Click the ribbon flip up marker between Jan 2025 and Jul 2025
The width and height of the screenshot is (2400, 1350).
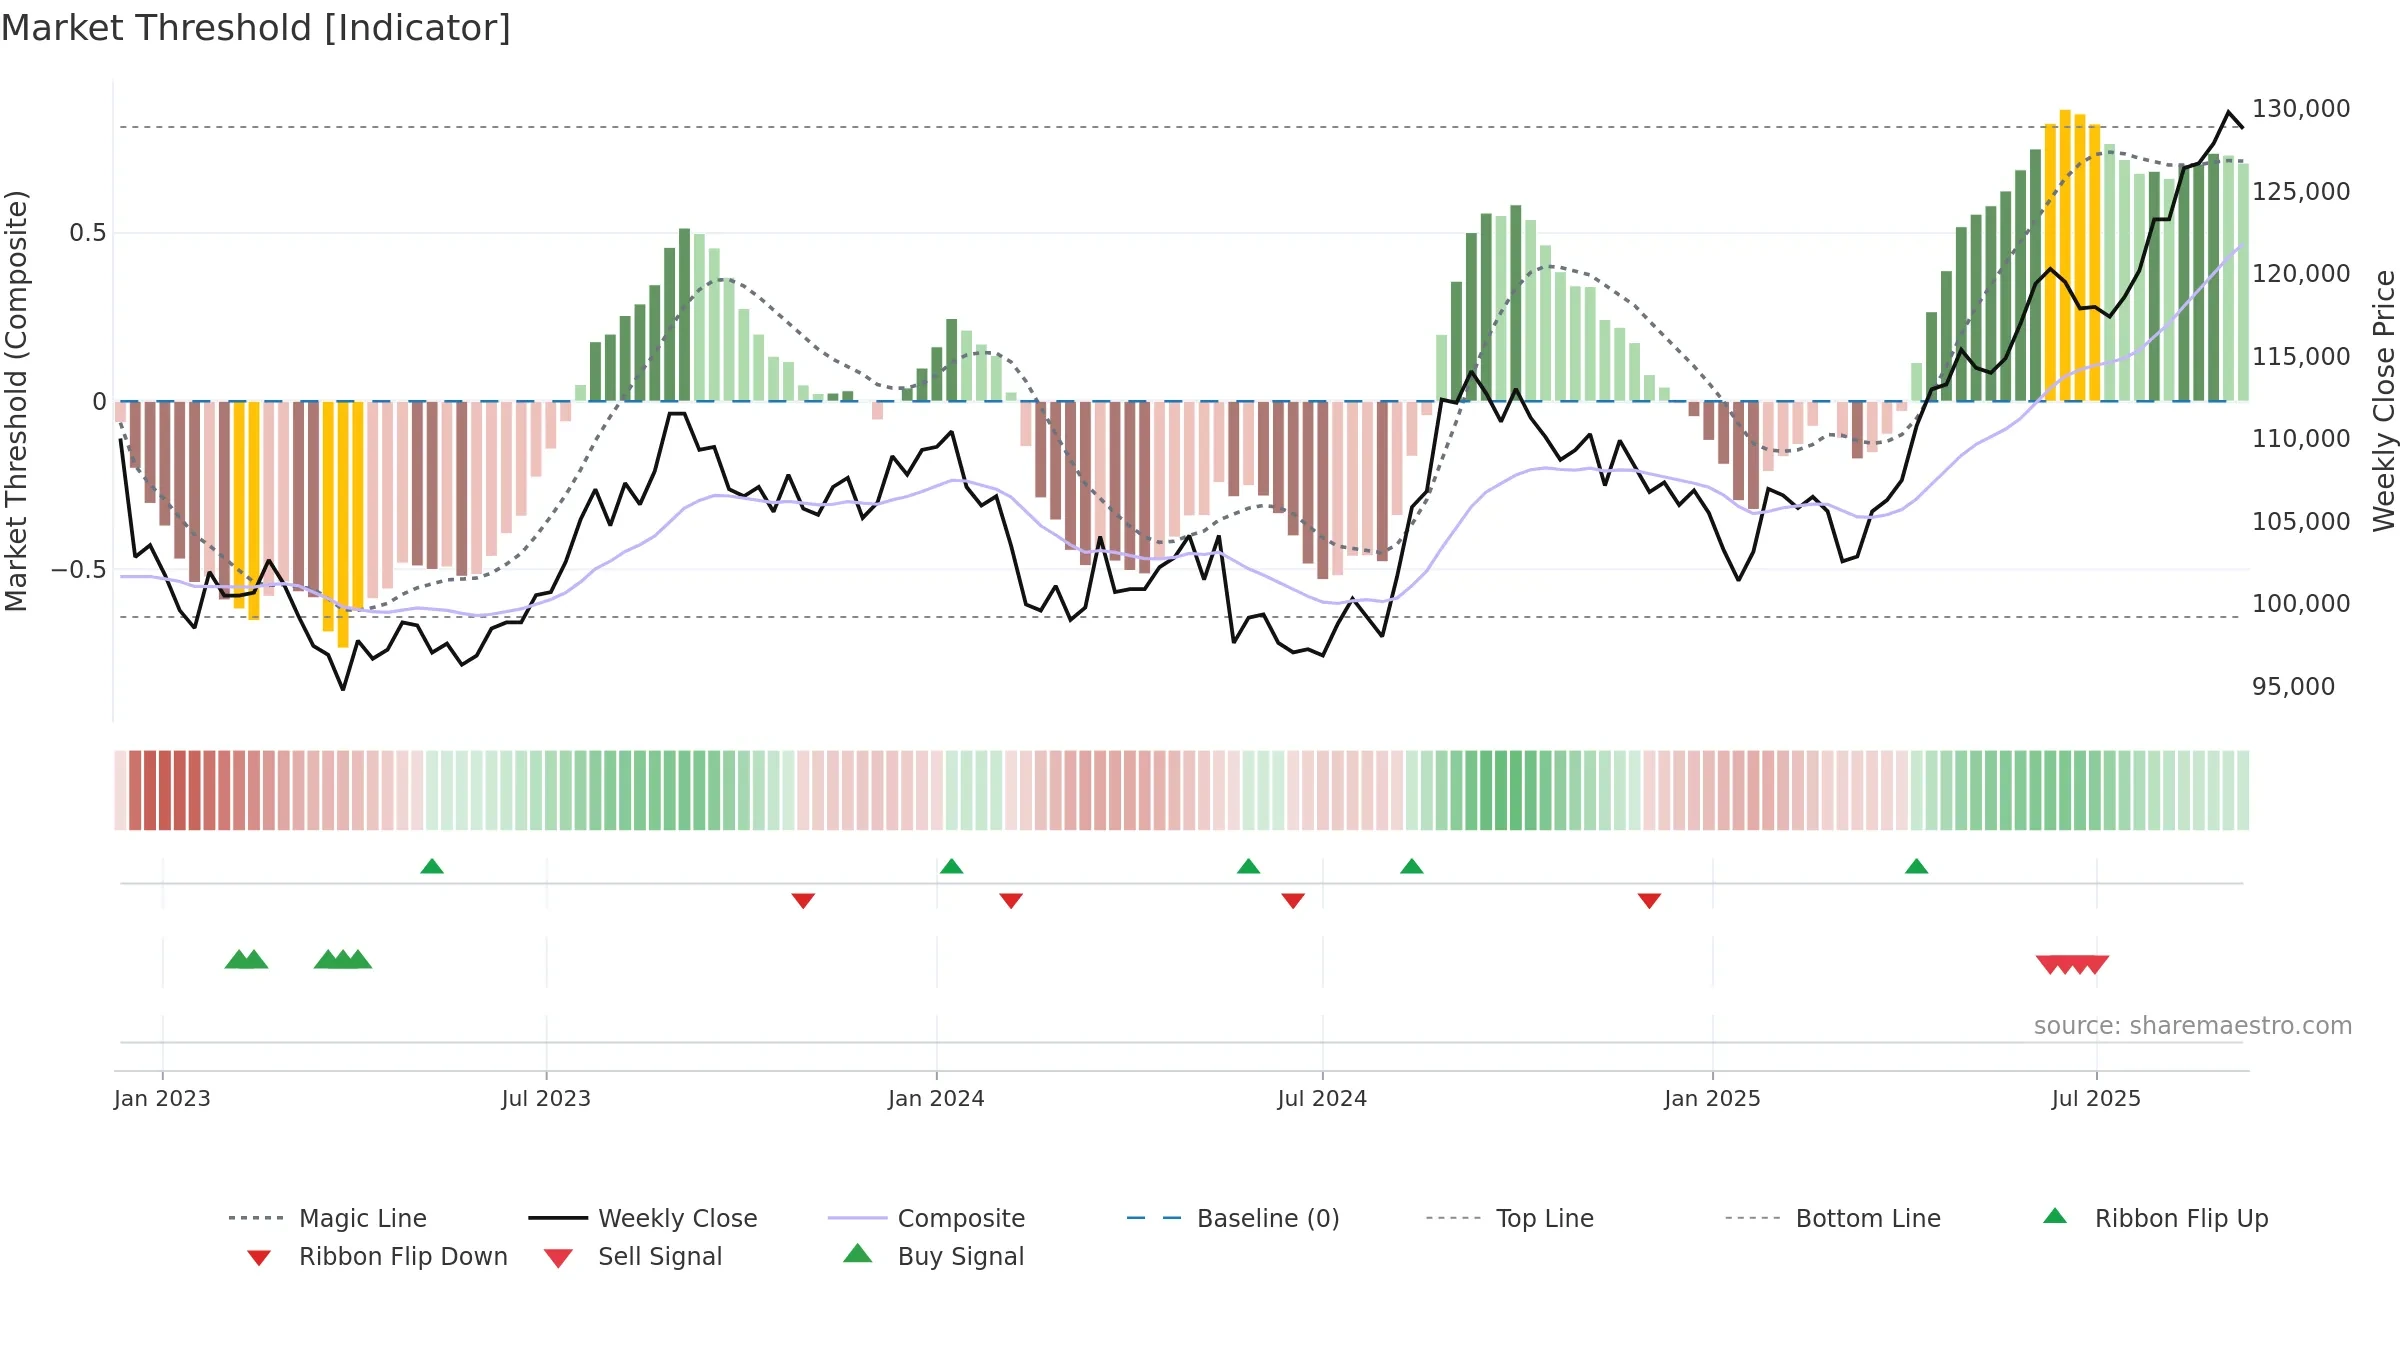pyautogui.click(x=1916, y=866)
